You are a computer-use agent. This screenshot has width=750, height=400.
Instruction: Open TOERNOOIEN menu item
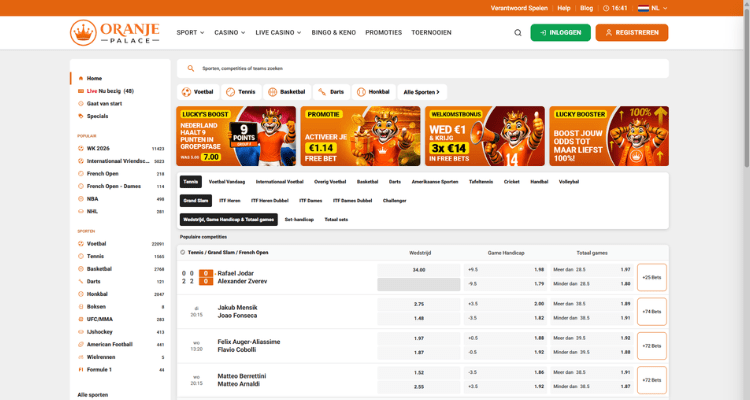[431, 33]
